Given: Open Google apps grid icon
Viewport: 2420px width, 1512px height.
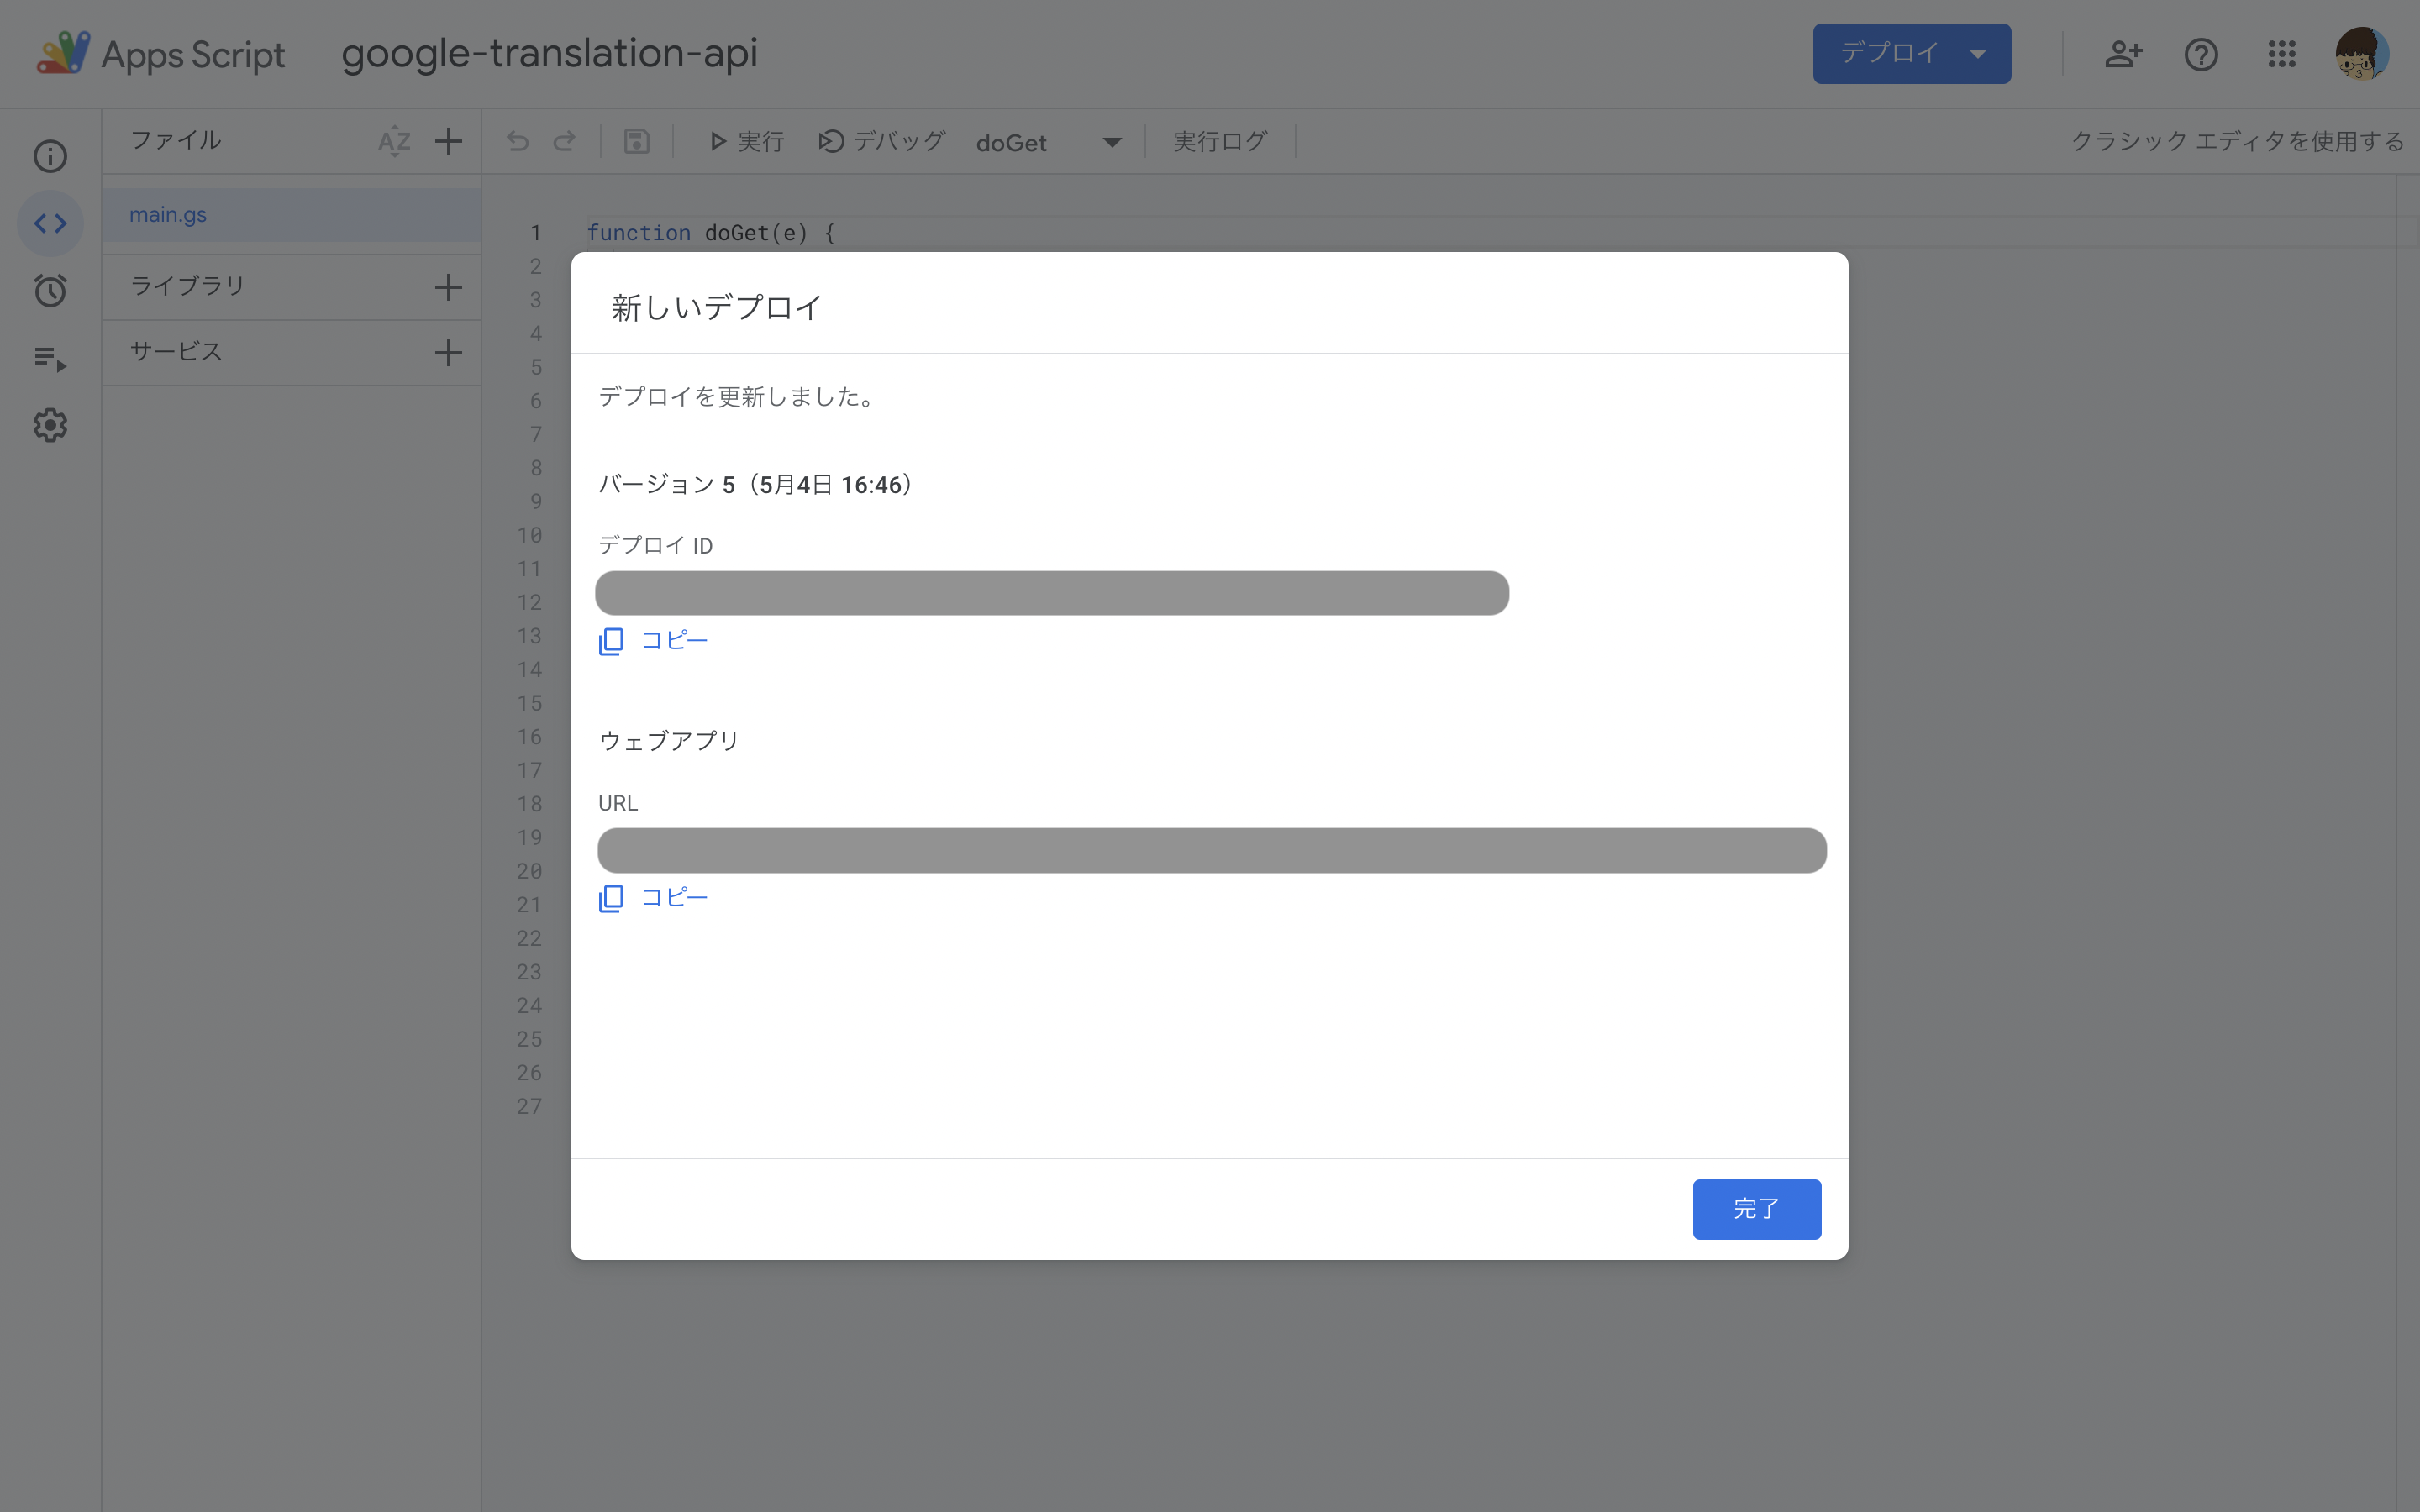Looking at the screenshot, I should point(2282,54).
